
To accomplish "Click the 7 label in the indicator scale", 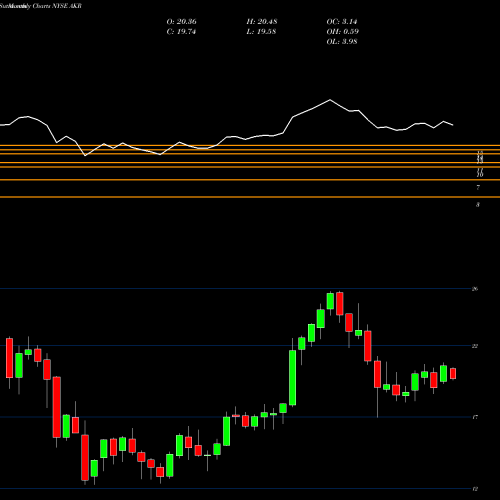I will (x=478, y=188).
